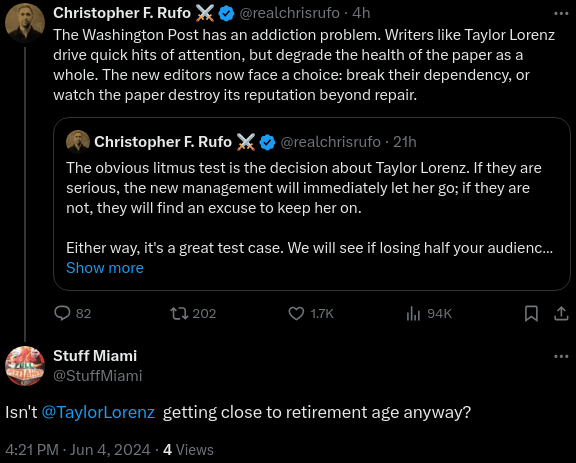Open the quoted tweet about litmus test

[312, 204]
